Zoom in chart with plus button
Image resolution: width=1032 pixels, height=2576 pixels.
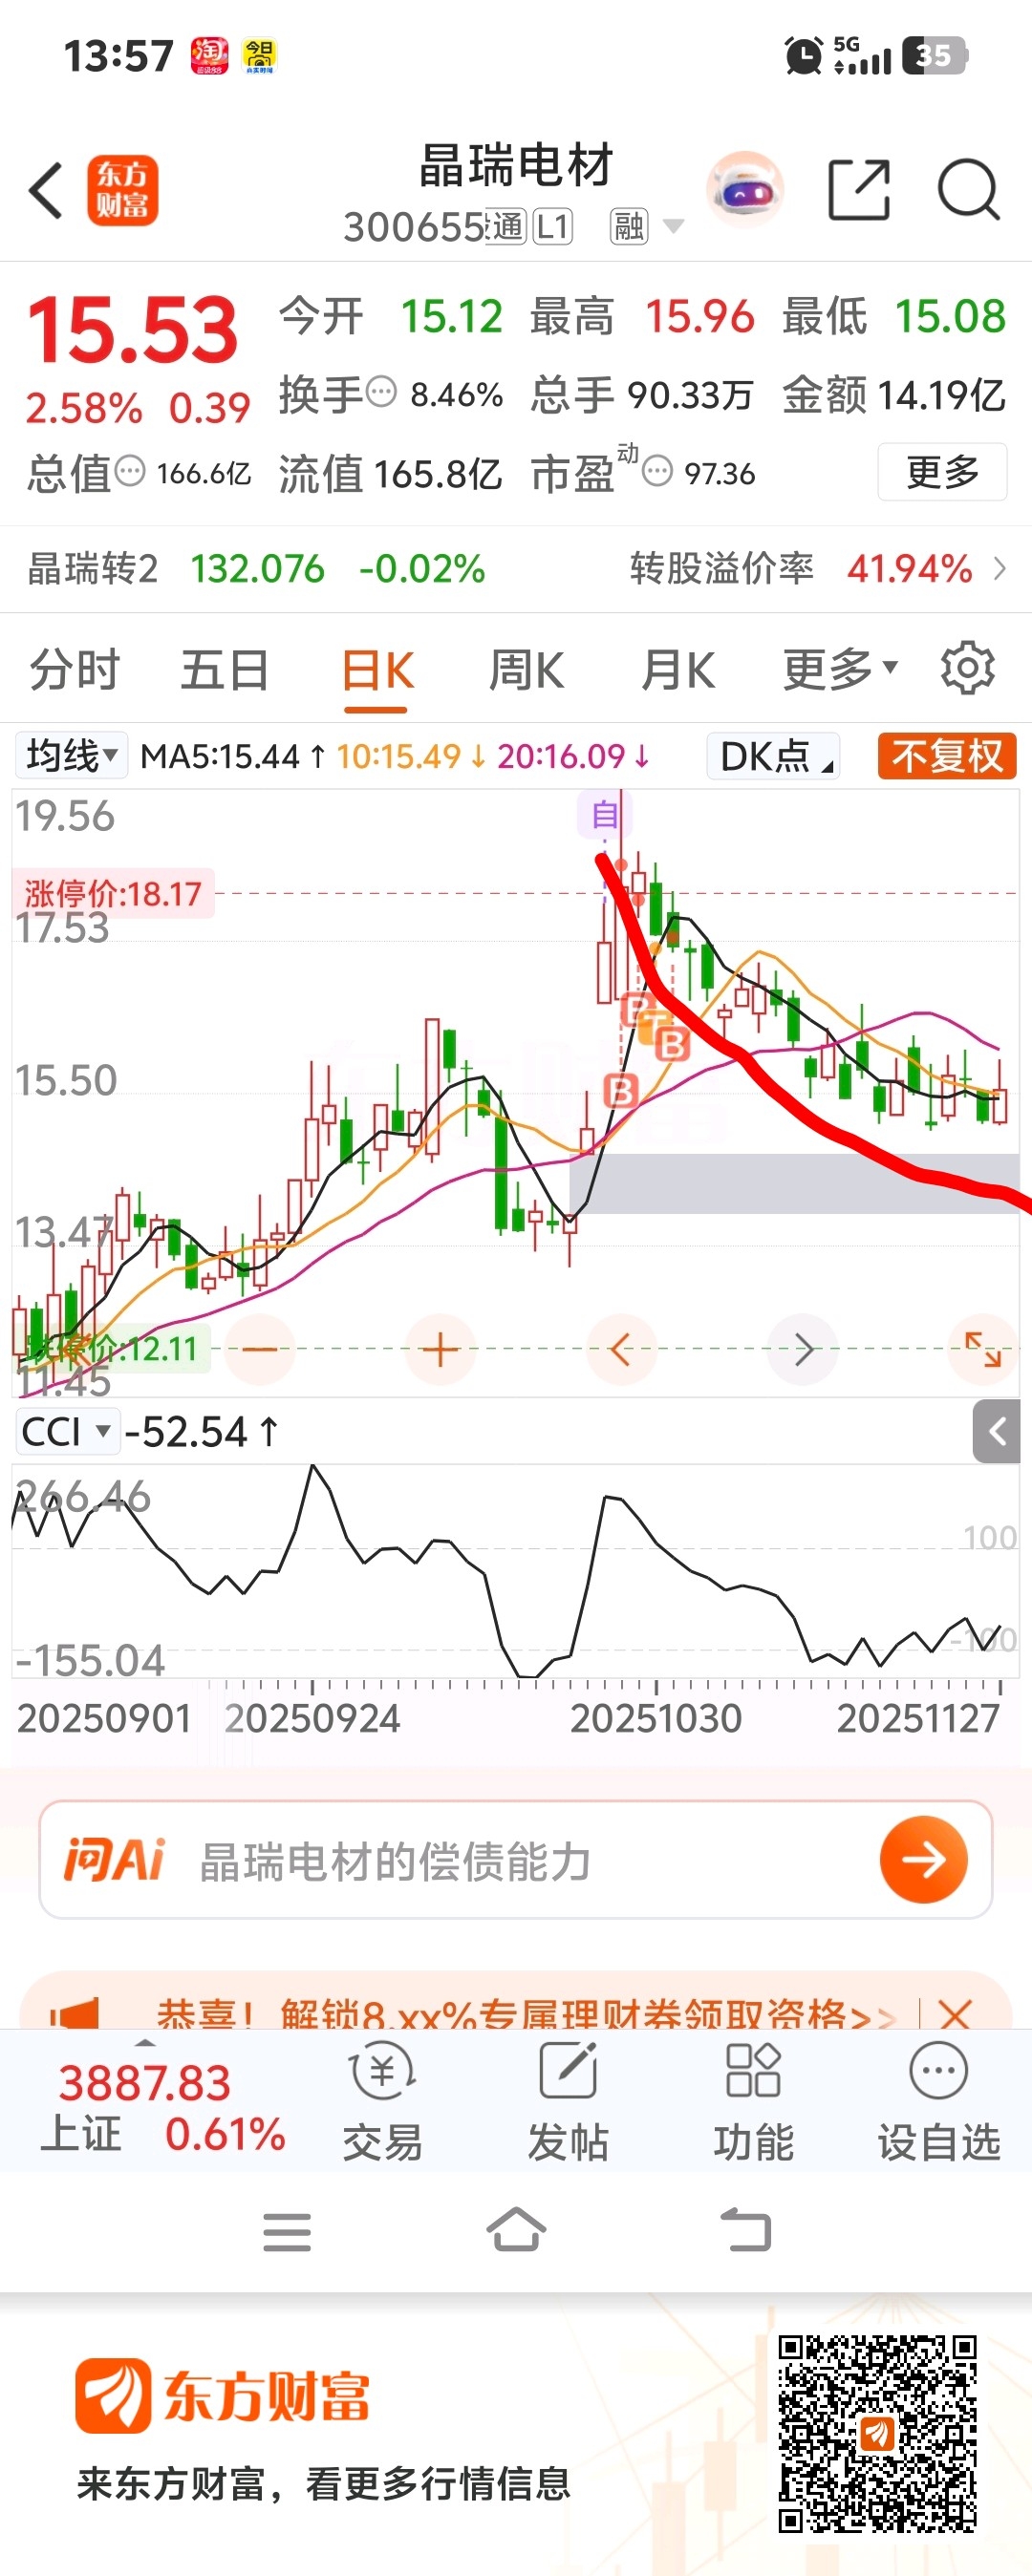(x=440, y=1349)
